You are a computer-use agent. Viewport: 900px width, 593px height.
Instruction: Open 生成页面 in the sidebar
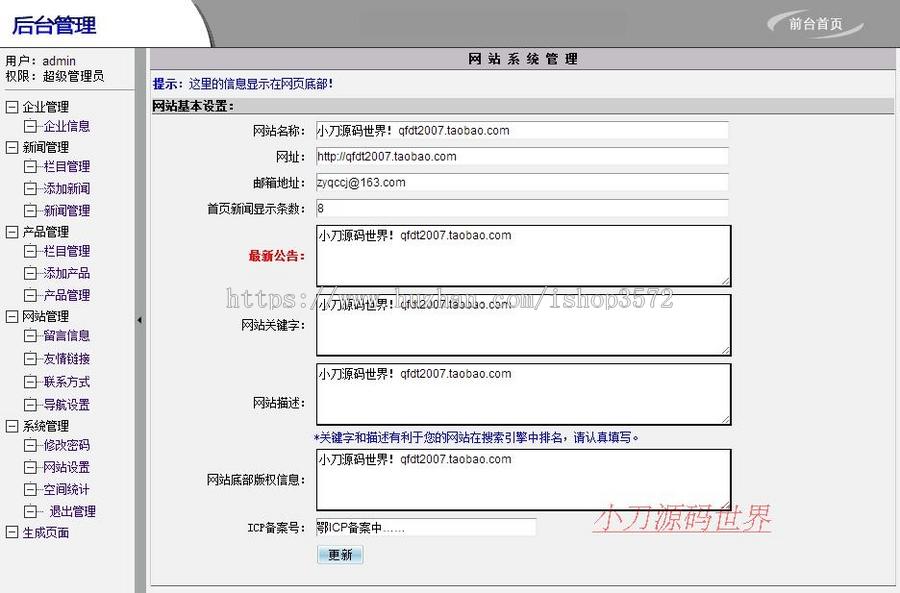[45, 532]
